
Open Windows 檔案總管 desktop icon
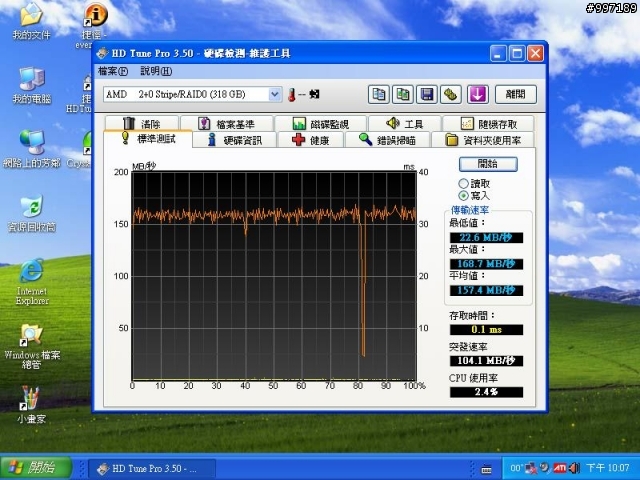31,346
